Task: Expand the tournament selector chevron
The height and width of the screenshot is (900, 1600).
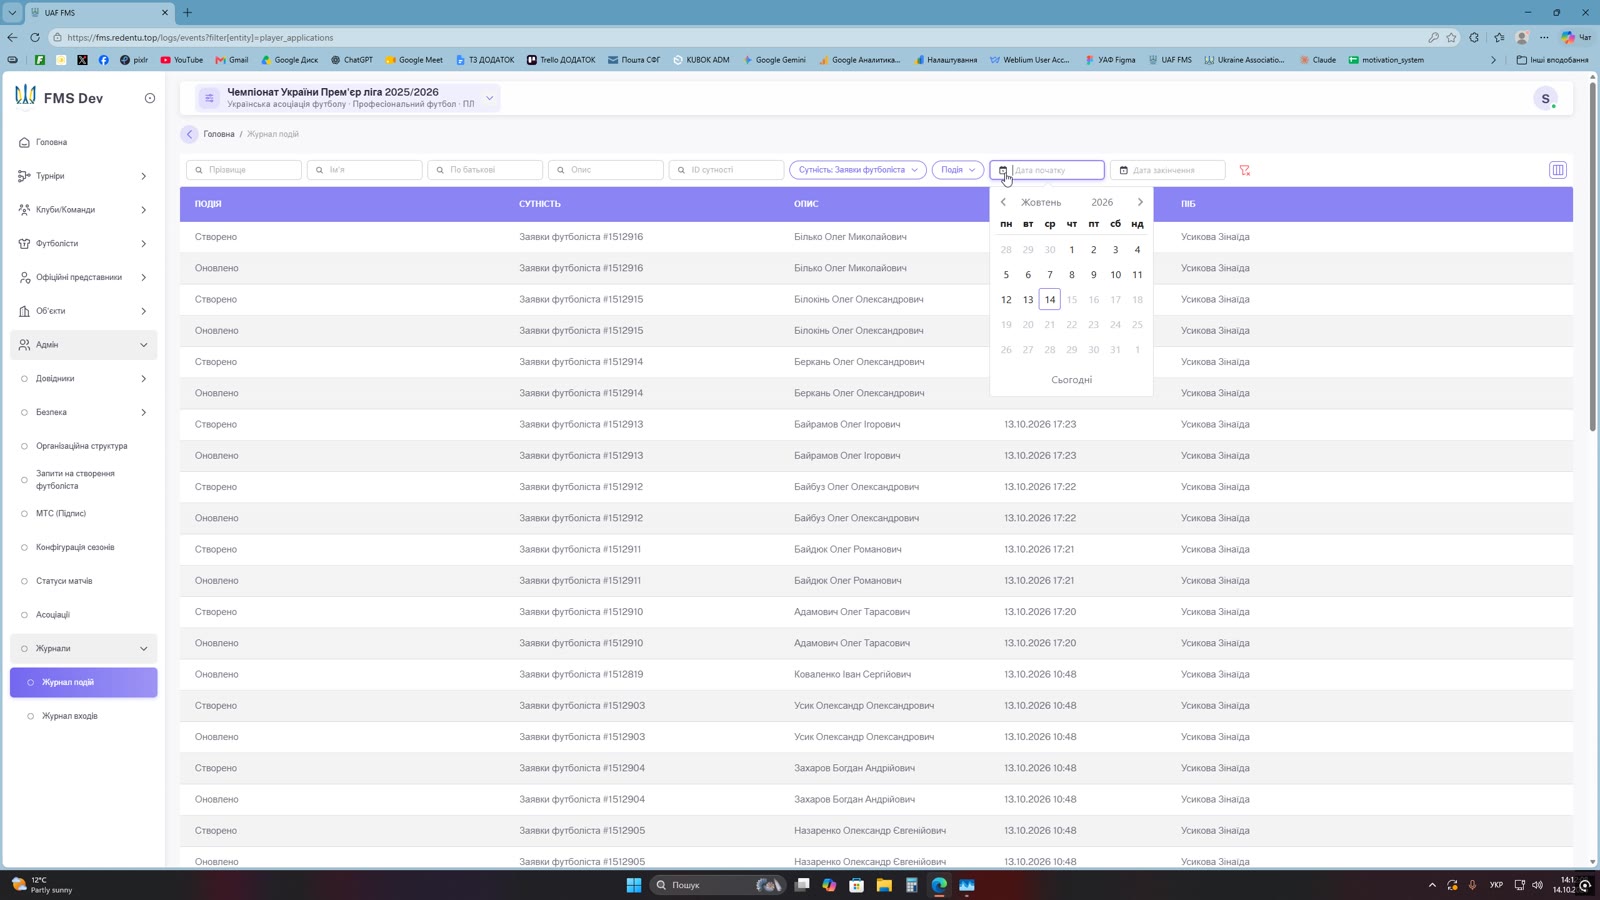Action: tap(490, 98)
